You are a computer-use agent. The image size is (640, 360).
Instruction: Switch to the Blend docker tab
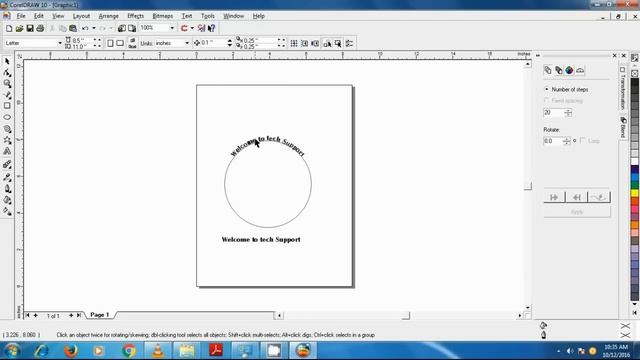click(623, 127)
